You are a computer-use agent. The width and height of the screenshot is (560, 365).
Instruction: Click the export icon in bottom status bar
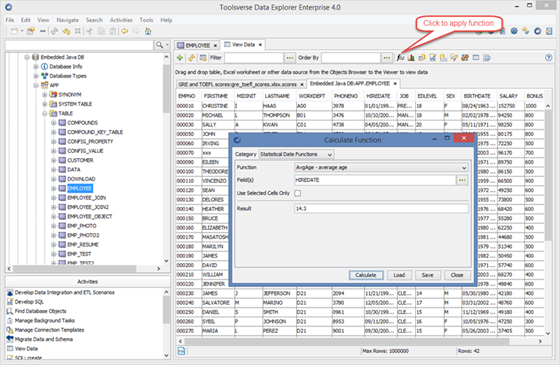(x=181, y=351)
